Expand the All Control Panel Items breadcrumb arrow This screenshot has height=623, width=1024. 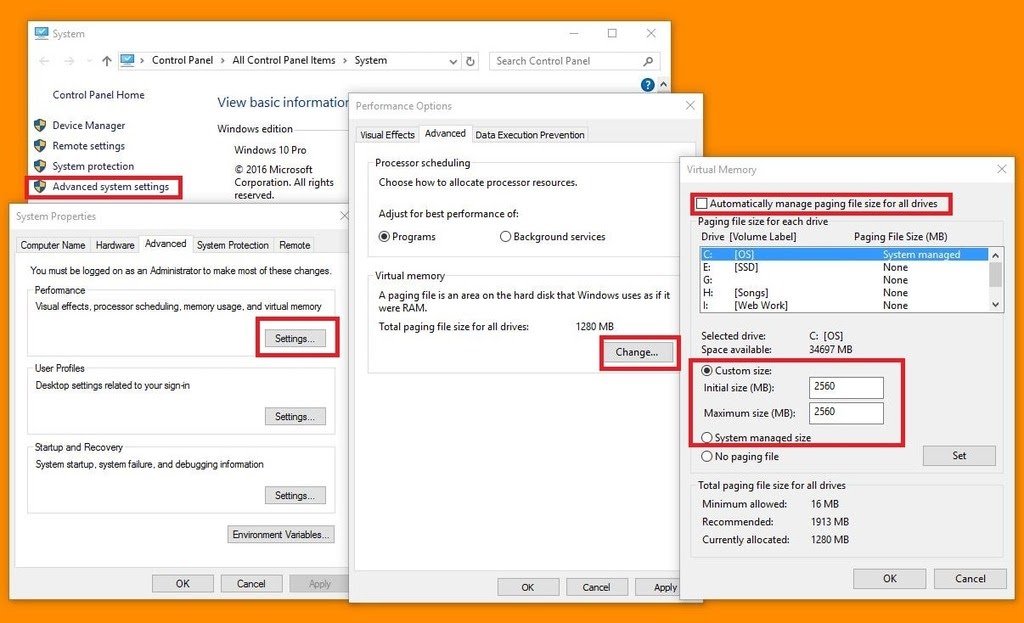tap(345, 61)
